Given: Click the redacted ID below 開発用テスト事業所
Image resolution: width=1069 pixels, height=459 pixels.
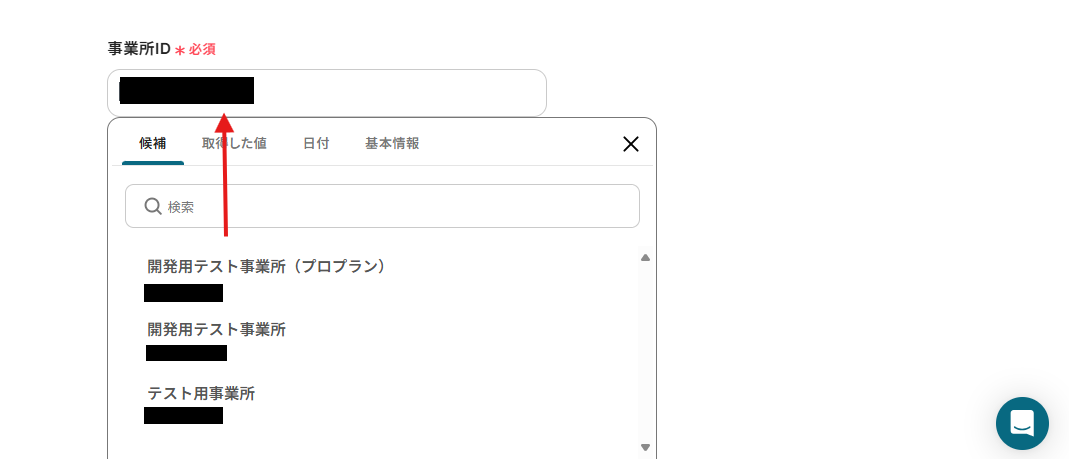Looking at the screenshot, I should tap(186, 353).
